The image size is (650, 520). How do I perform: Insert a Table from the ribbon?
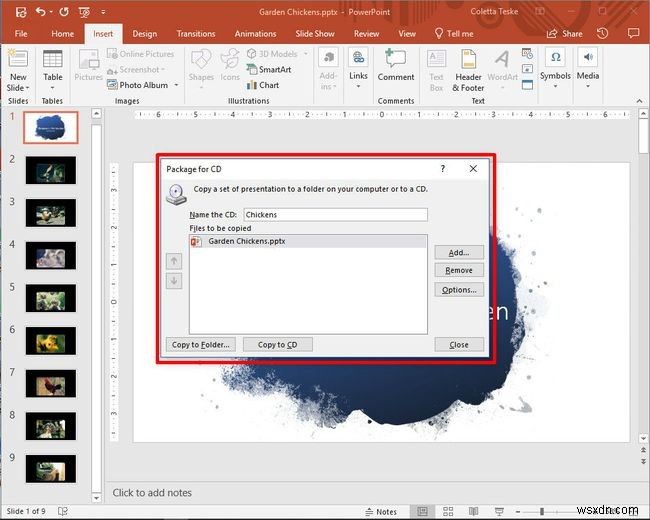[x=53, y=70]
